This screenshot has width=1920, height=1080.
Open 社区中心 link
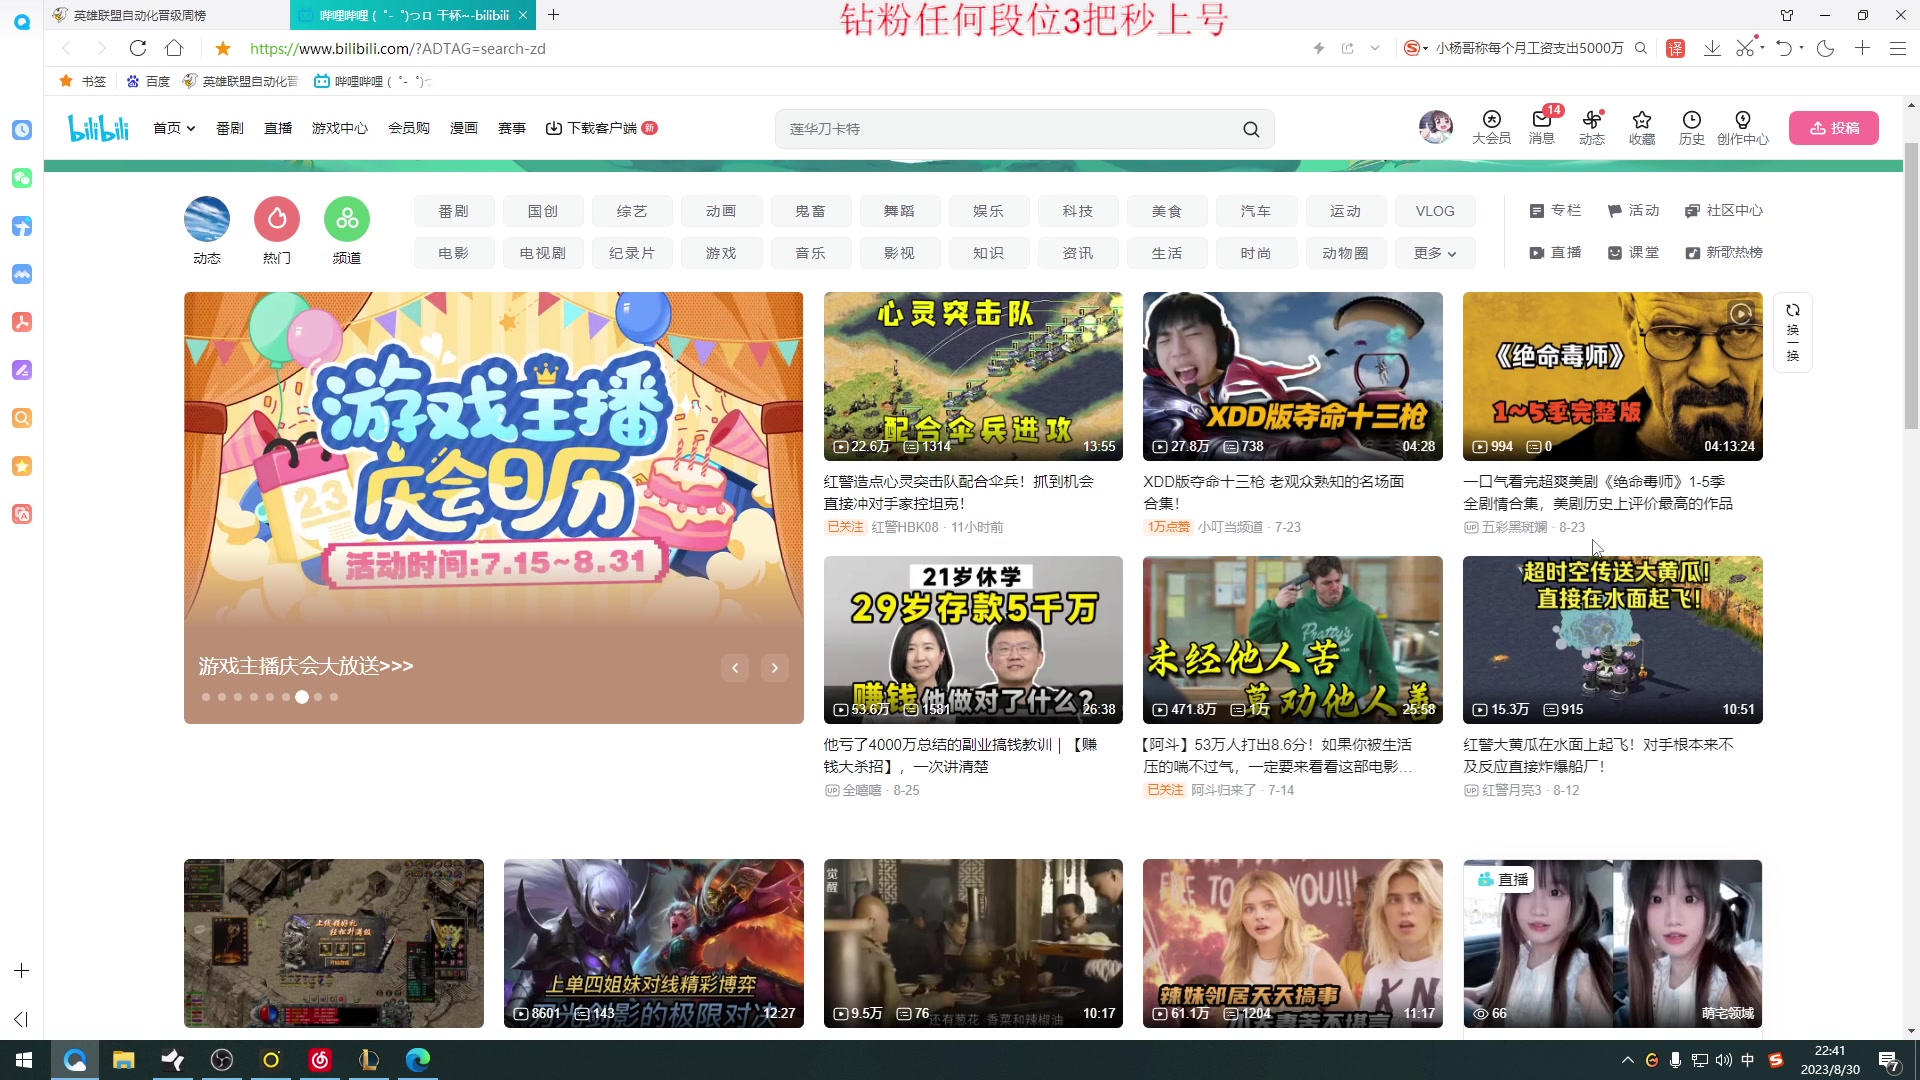coord(1724,211)
